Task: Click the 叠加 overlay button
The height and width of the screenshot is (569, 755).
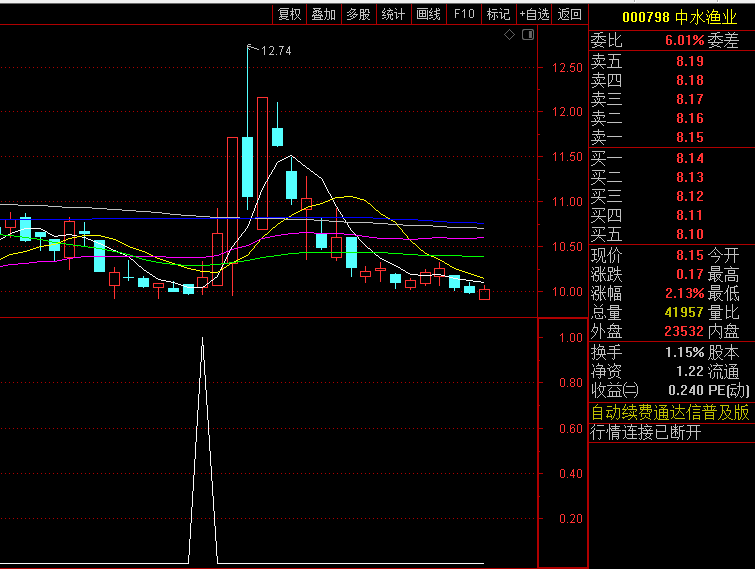Action: click(x=324, y=14)
